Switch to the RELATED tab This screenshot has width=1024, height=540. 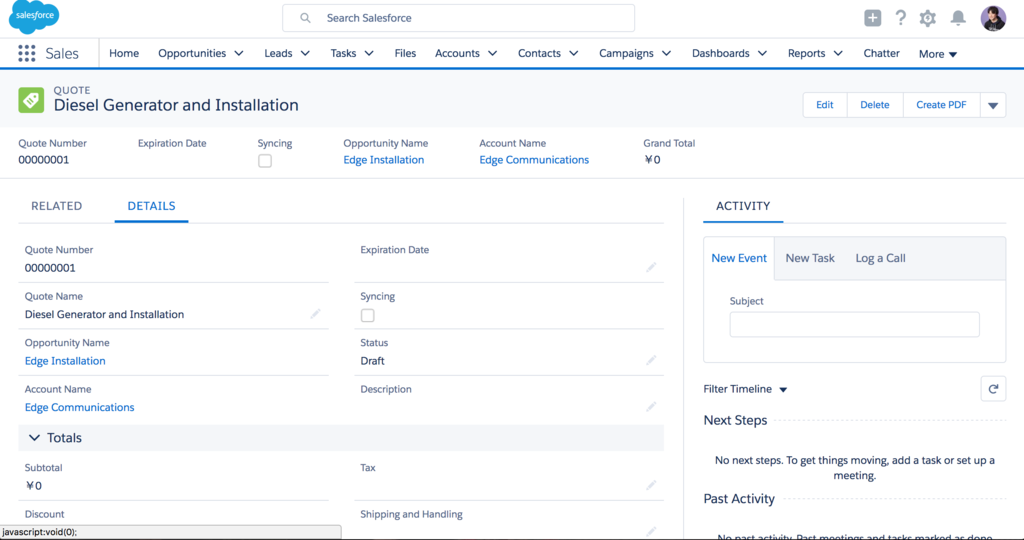click(x=57, y=206)
